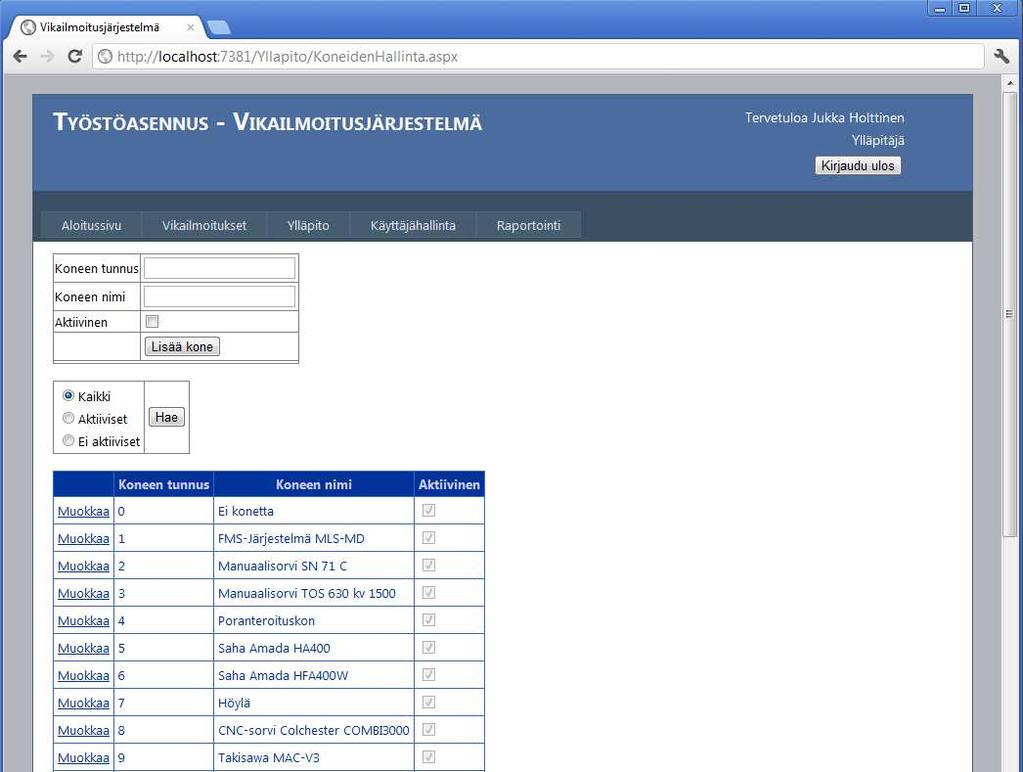Go forward with the browser forward arrow
The width and height of the screenshot is (1023, 772).
pos(47,57)
